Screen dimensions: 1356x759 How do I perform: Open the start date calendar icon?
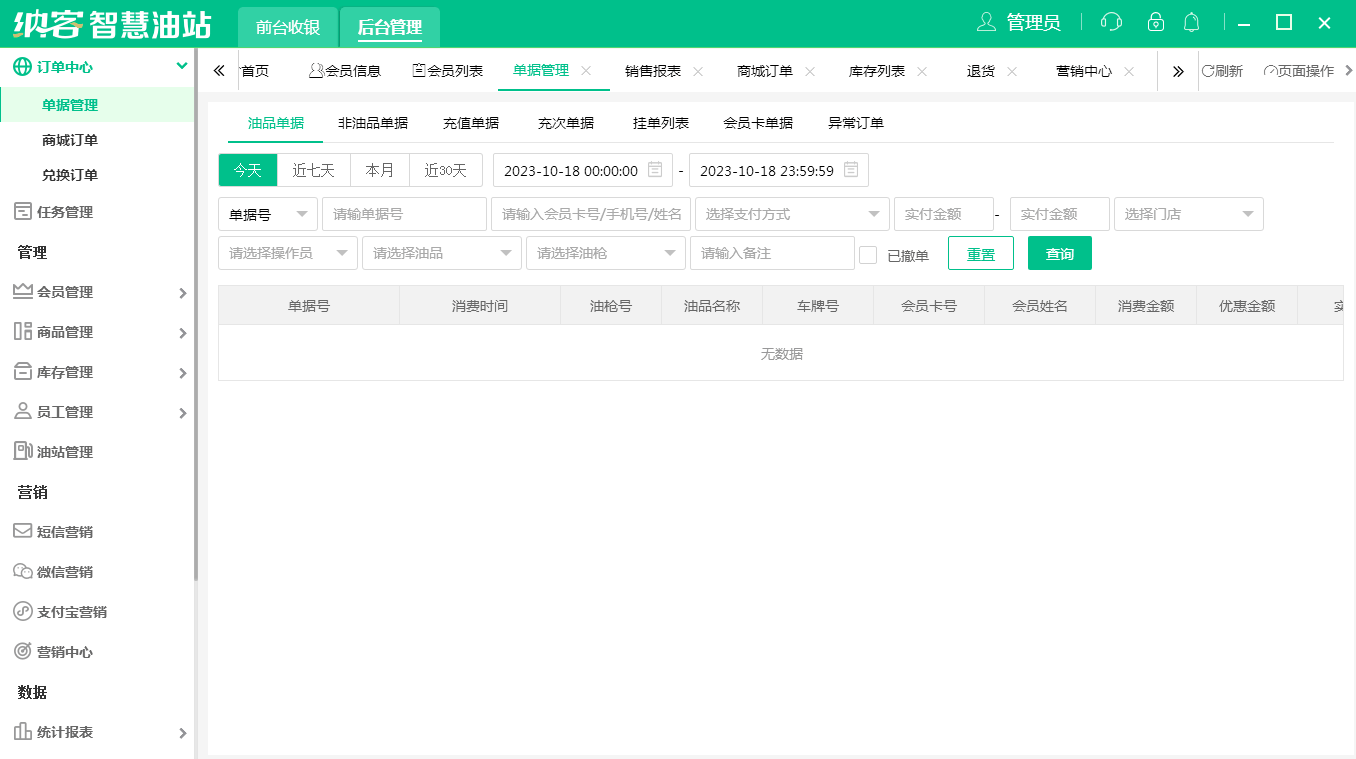(x=655, y=170)
